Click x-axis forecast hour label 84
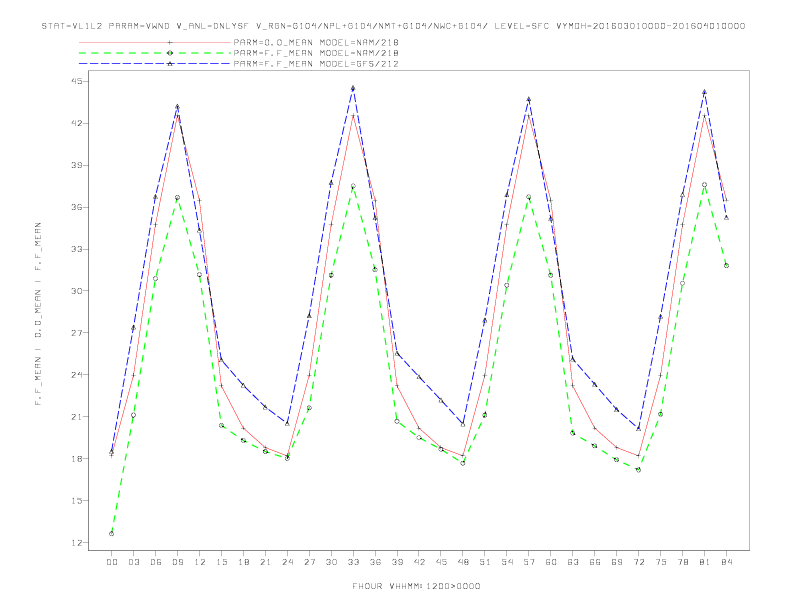This screenshot has height=612, width=792. [727, 562]
